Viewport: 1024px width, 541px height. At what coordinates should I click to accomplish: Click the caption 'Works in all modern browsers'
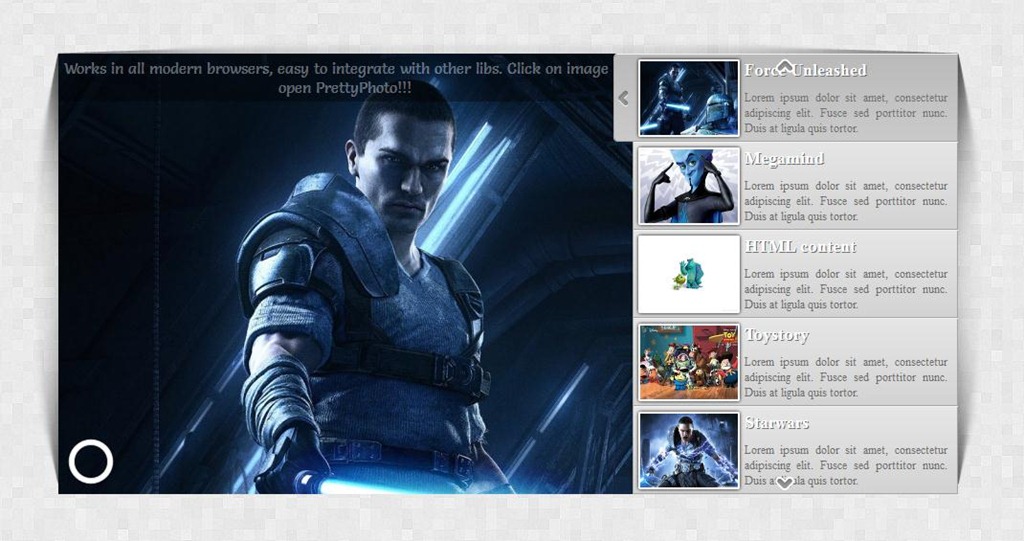pyautogui.click(x=336, y=78)
